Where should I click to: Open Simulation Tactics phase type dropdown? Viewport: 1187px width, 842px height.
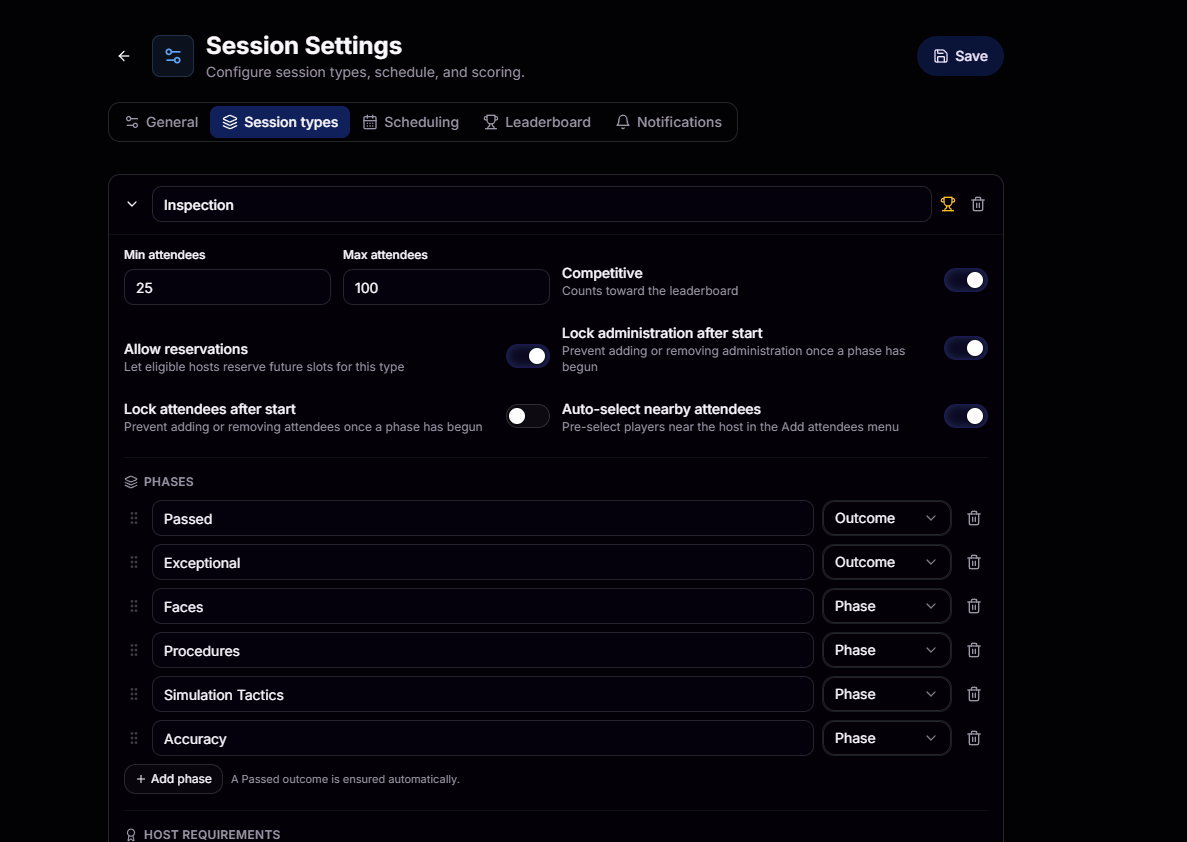[x=886, y=694]
